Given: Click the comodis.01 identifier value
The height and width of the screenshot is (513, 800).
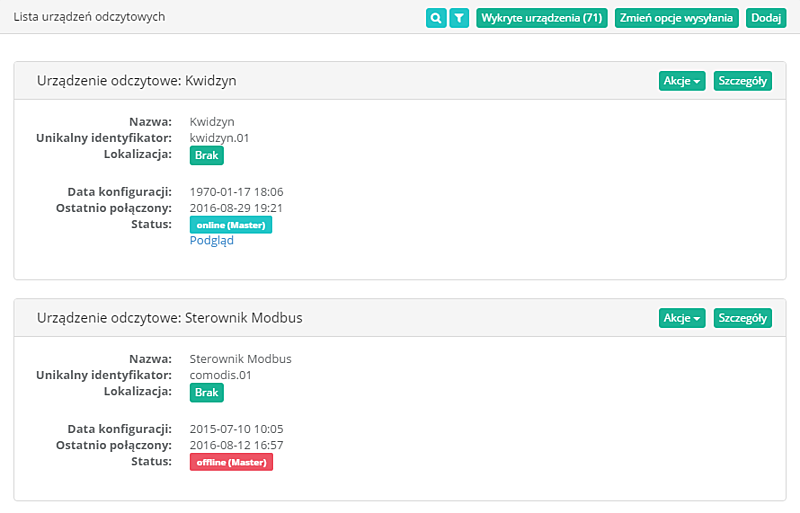Looking at the screenshot, I should pyautogui.click(x=220, y=375).
